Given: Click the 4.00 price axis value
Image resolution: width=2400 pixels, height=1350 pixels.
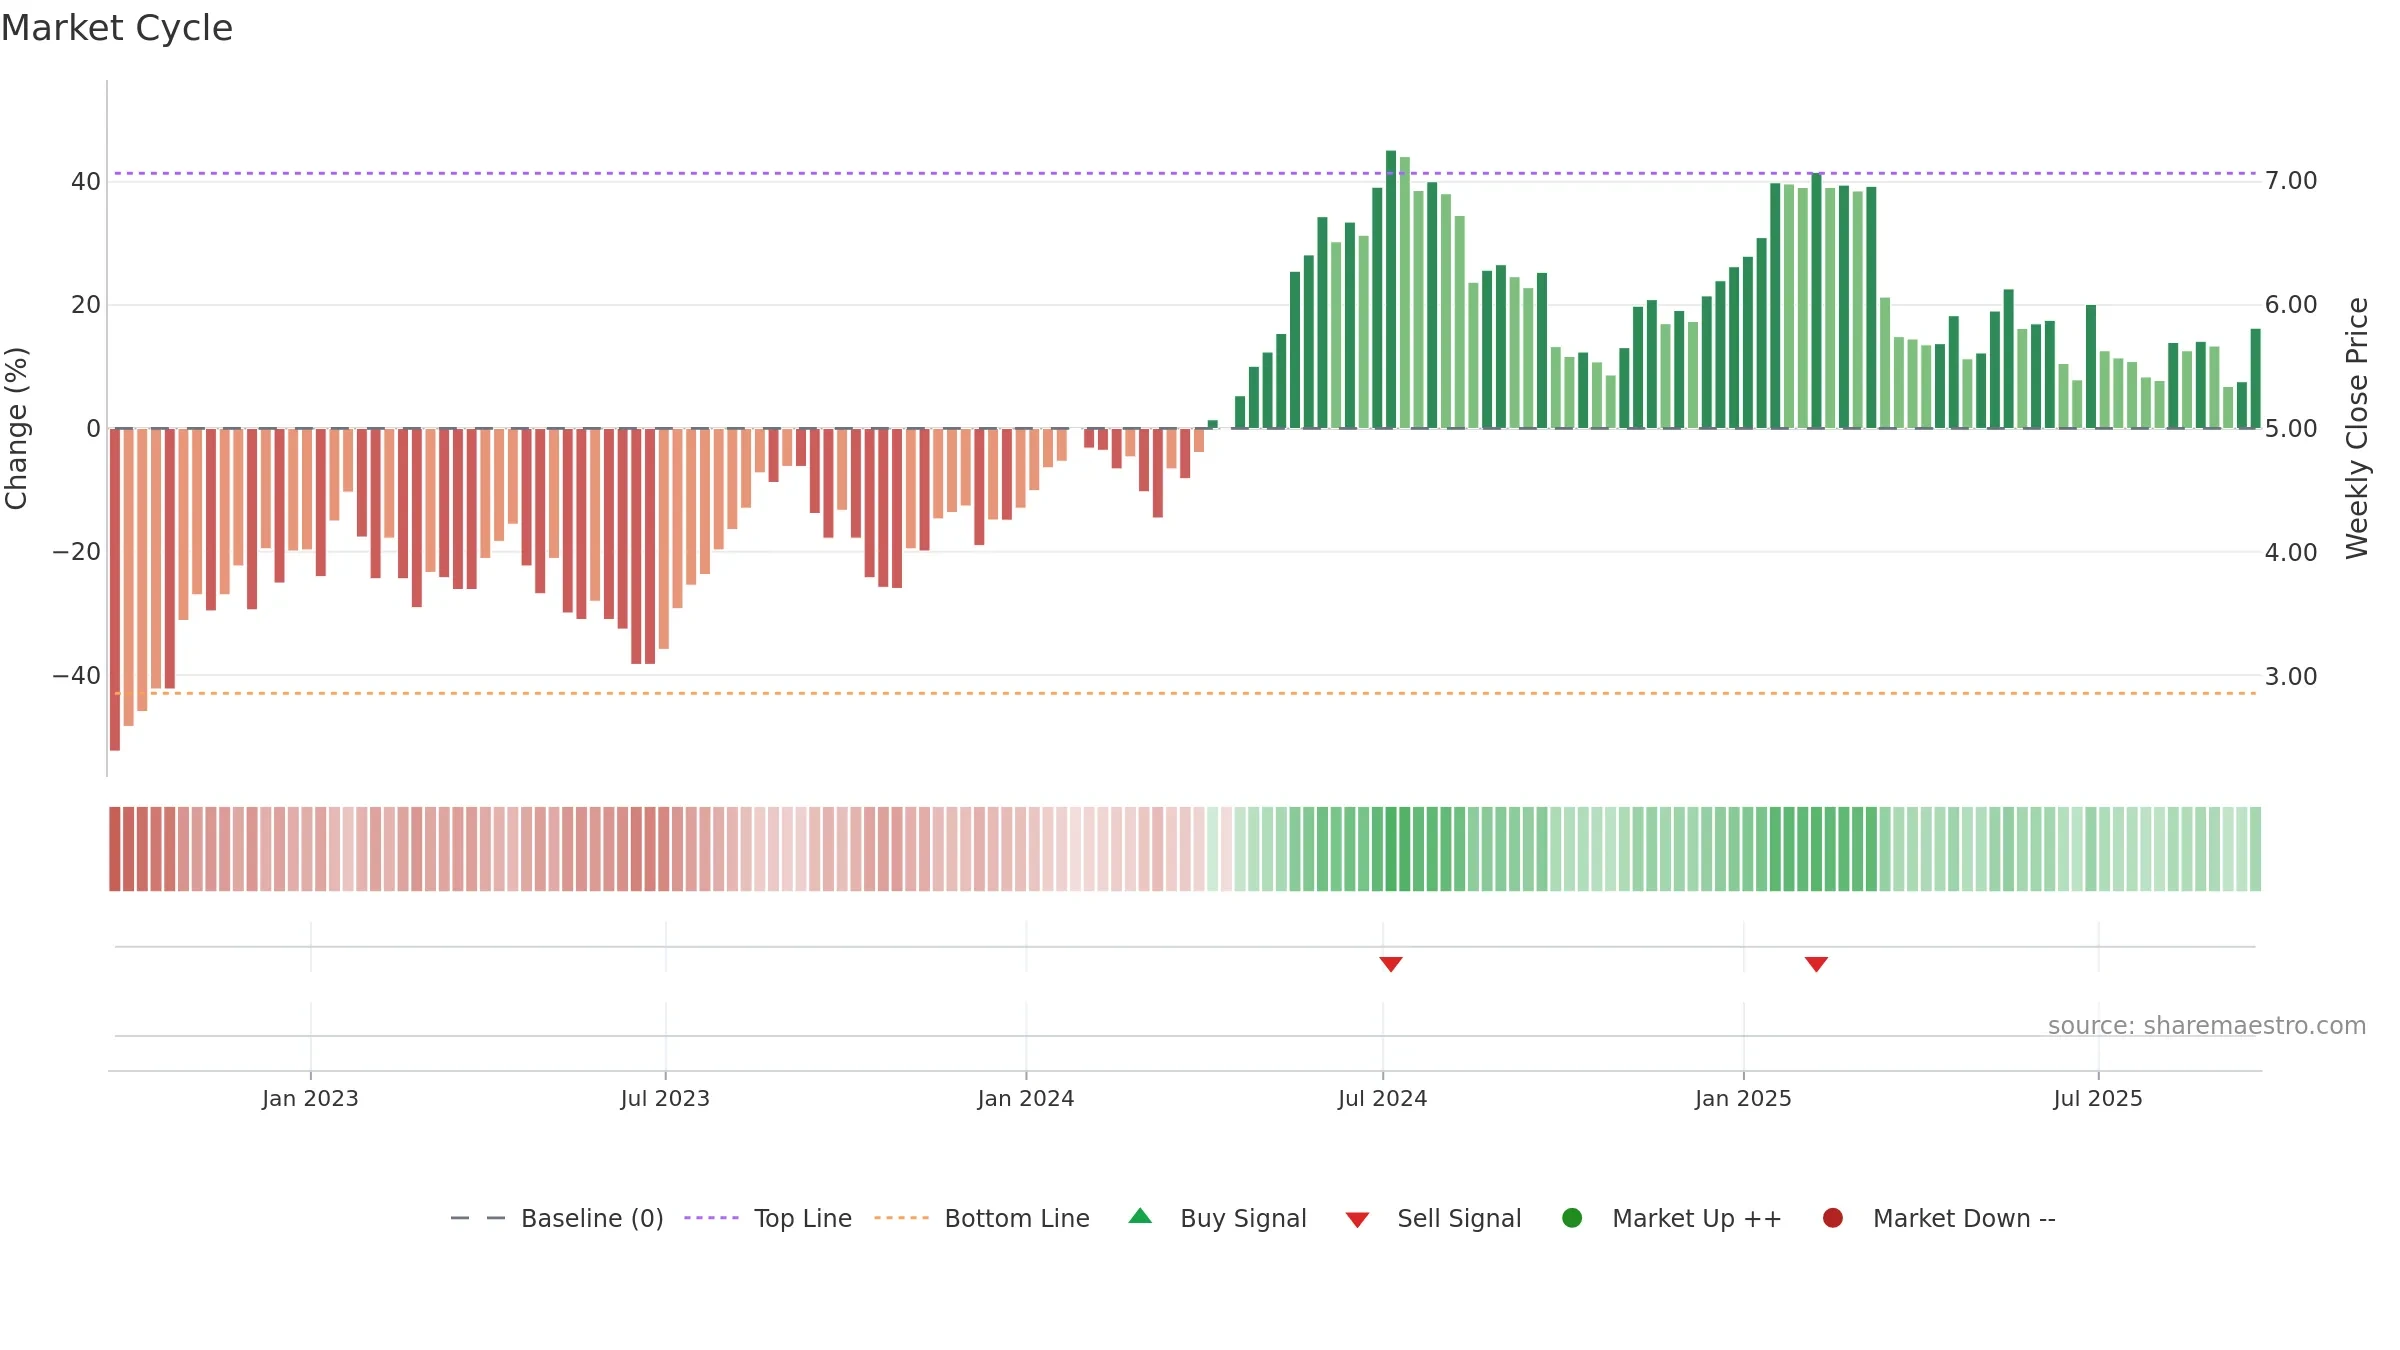Looking at the screenshot, I should click(x=2291, y=553).
